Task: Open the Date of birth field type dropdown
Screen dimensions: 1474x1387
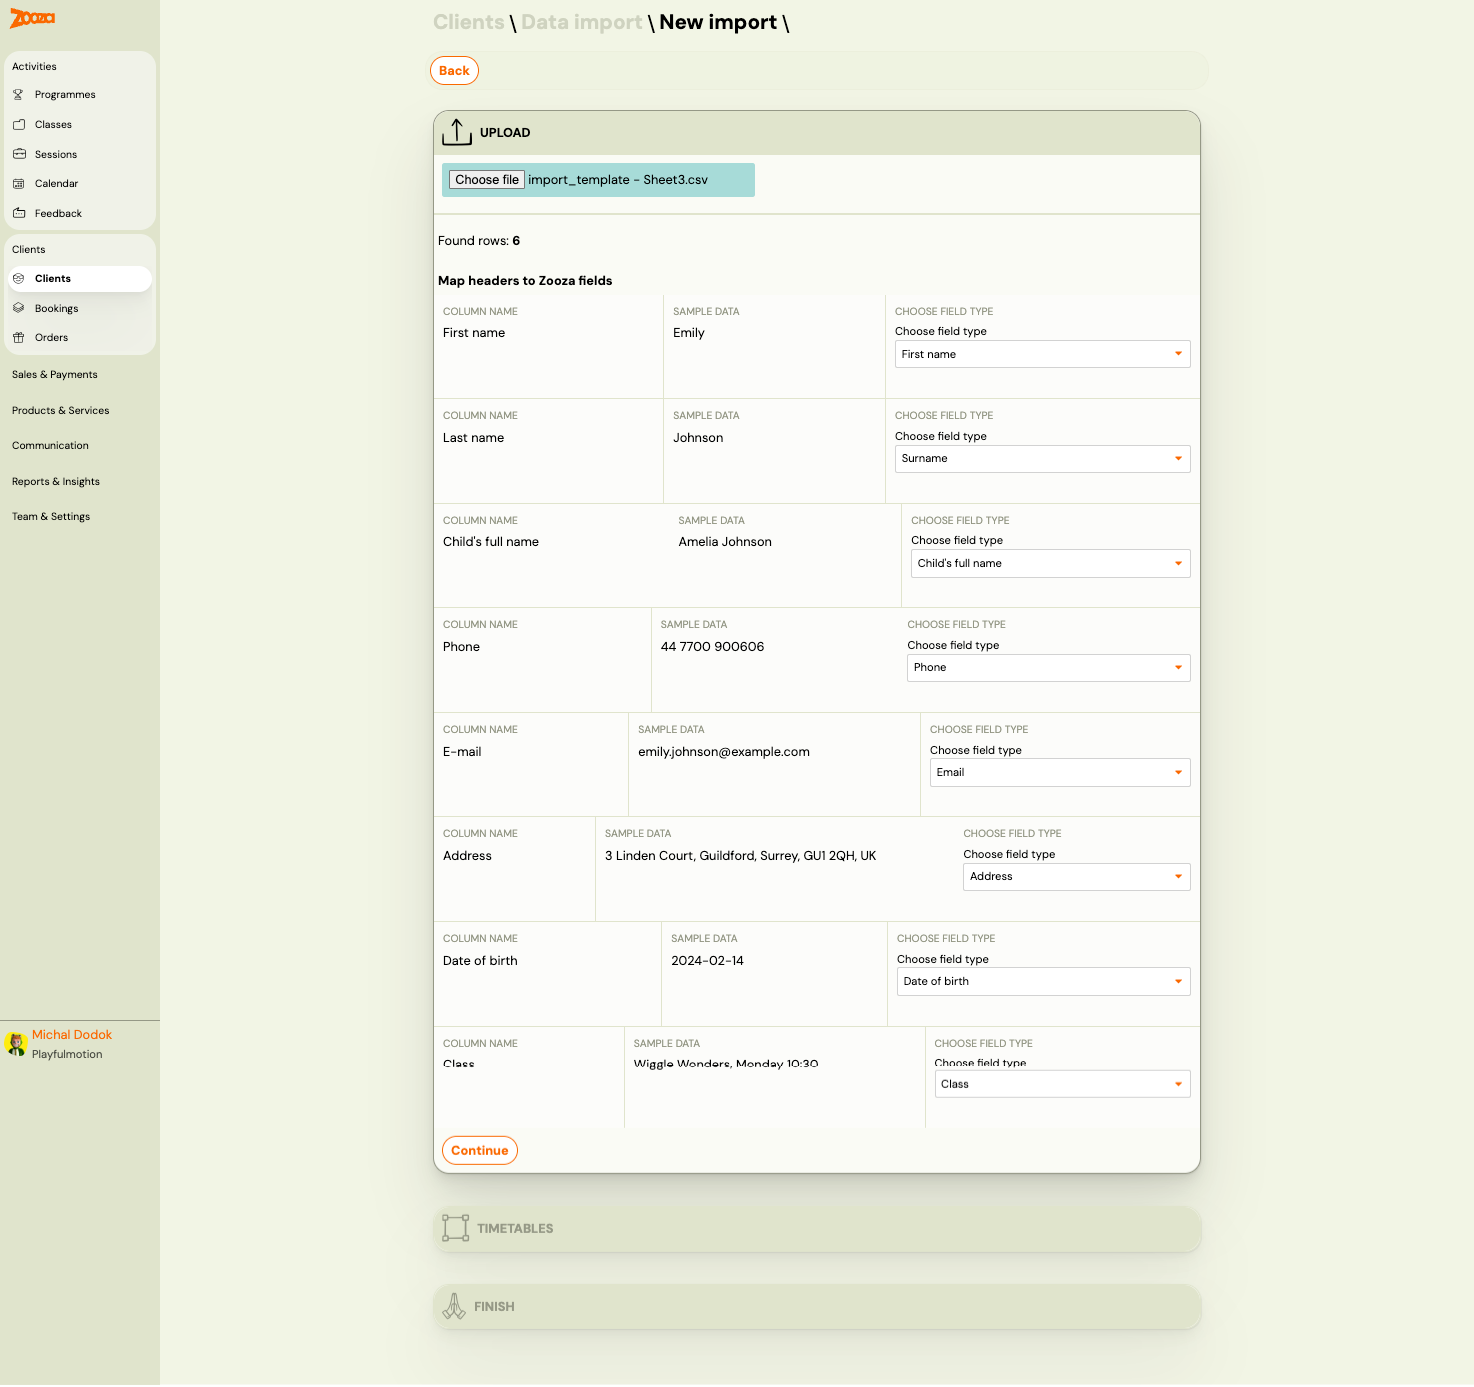Action: 1043,981
